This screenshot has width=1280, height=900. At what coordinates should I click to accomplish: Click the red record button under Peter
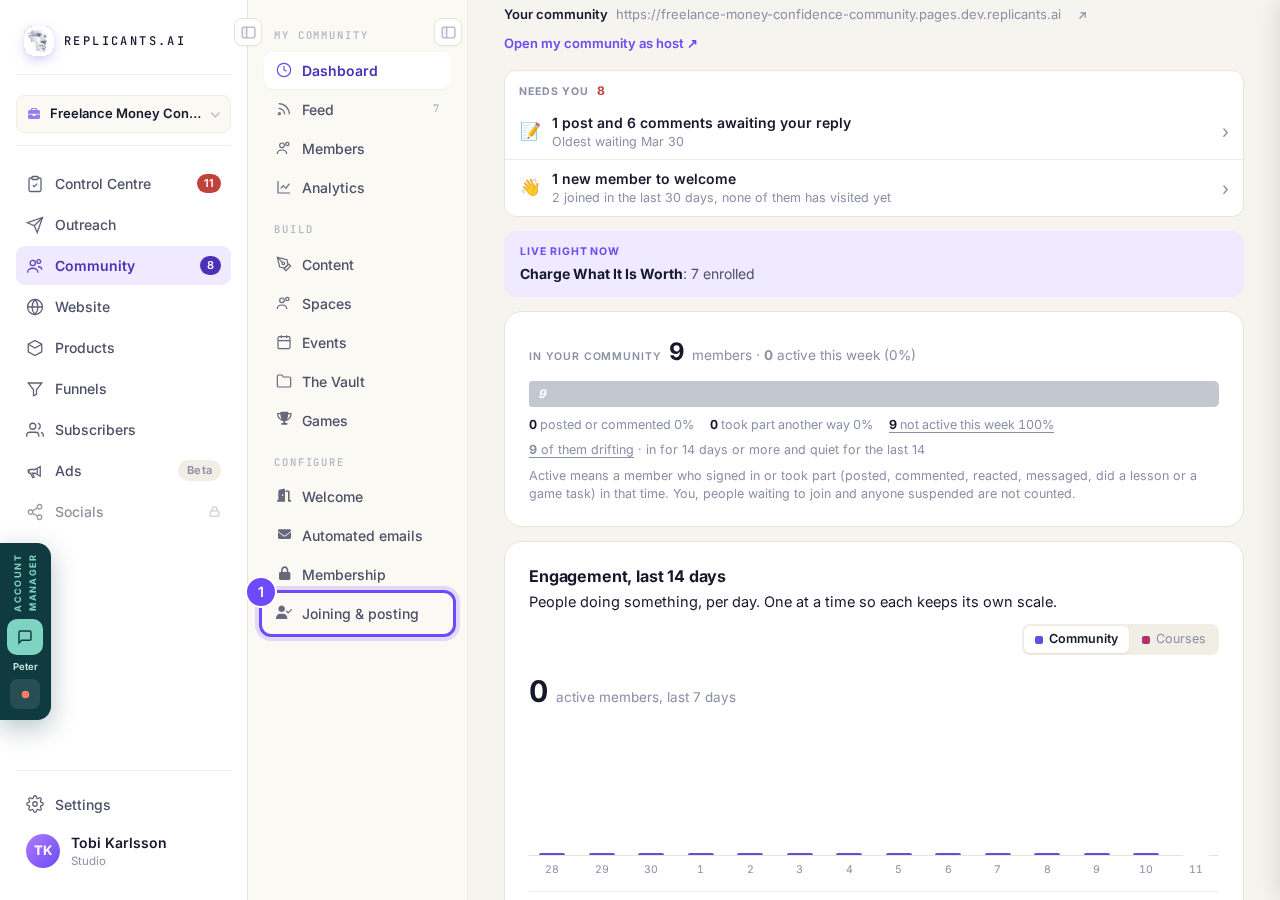(x=25, y=694)
